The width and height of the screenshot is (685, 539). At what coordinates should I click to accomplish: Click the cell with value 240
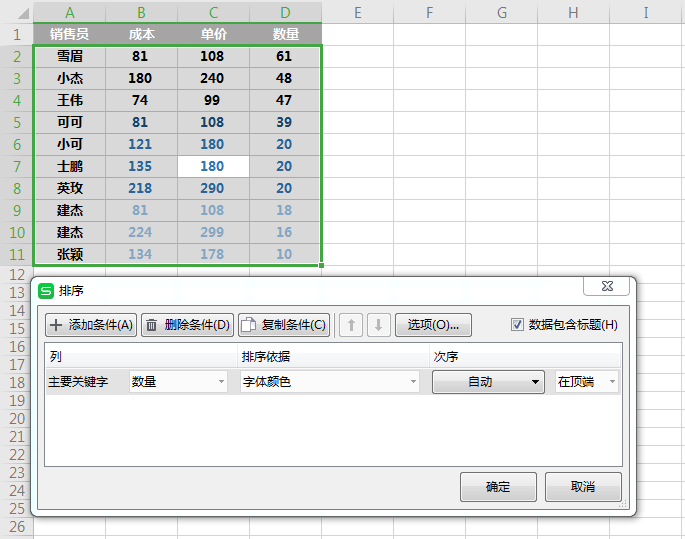pyautogui.click(x=213, y=78)
